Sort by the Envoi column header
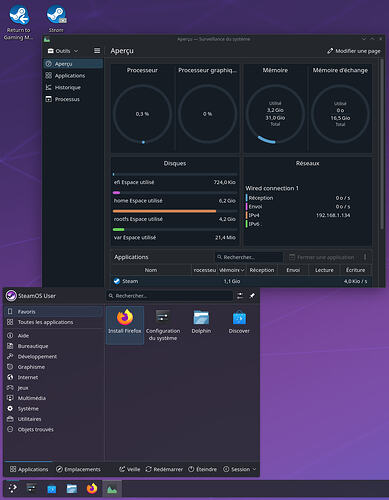This screenshot has height=500, width=389. (293, 270)
